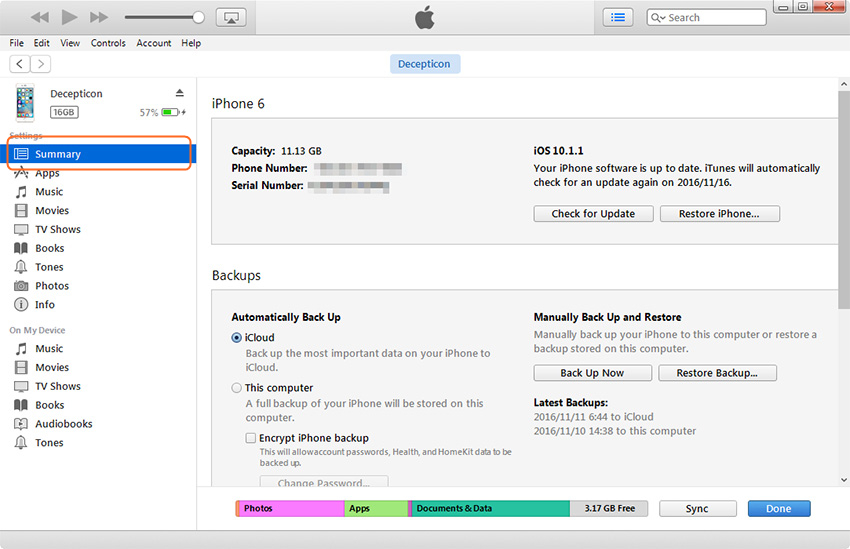
Task: Open Audiobooks under On My Device
Action: pos(63,424)
